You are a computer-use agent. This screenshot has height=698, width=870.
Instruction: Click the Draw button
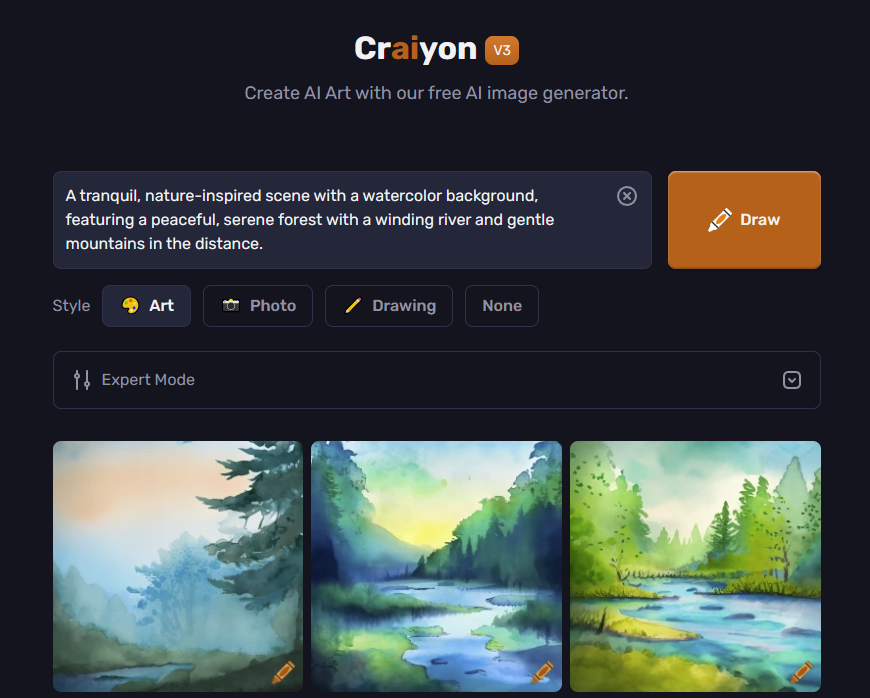click(x=744, y=220)
